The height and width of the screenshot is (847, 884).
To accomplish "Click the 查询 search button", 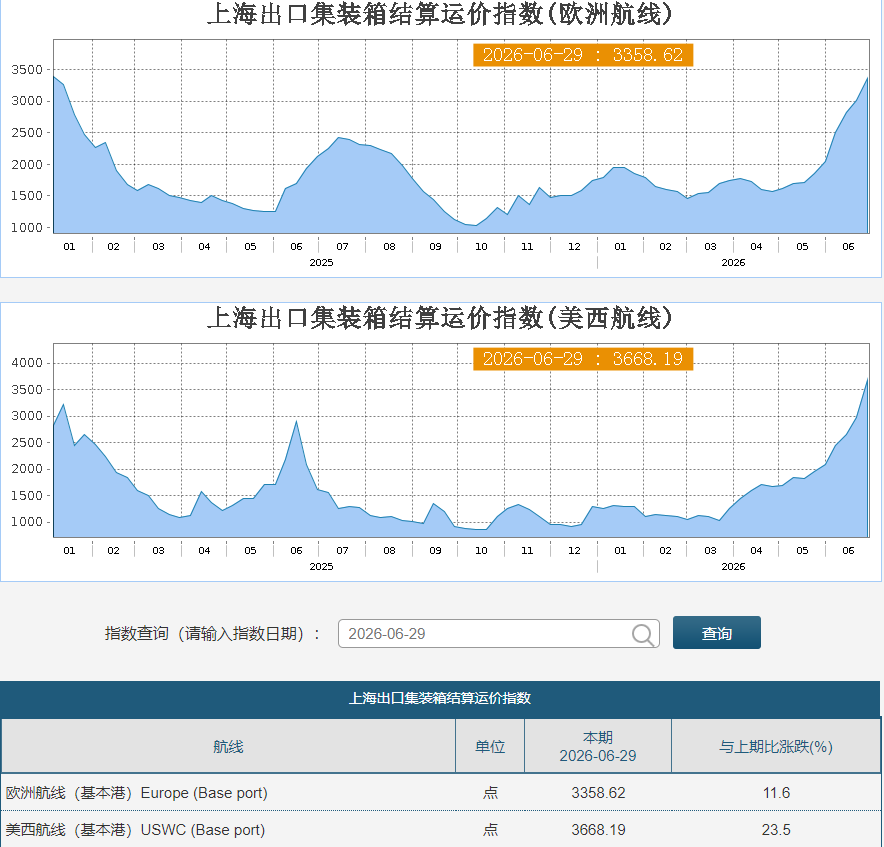I will (717, 633).
